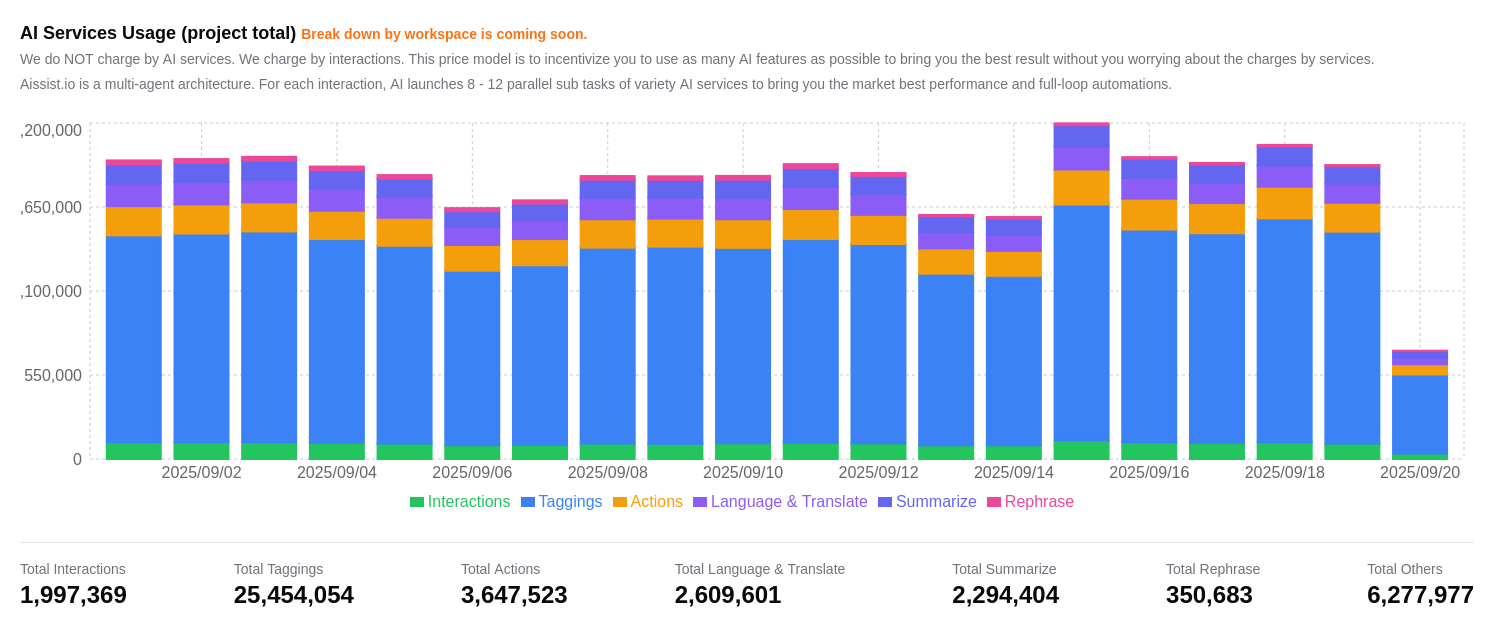This screenshot has height=632, width=1494.
Task: Click the Total Taggings value 25,454,054
Action: [x=293, y=595]
